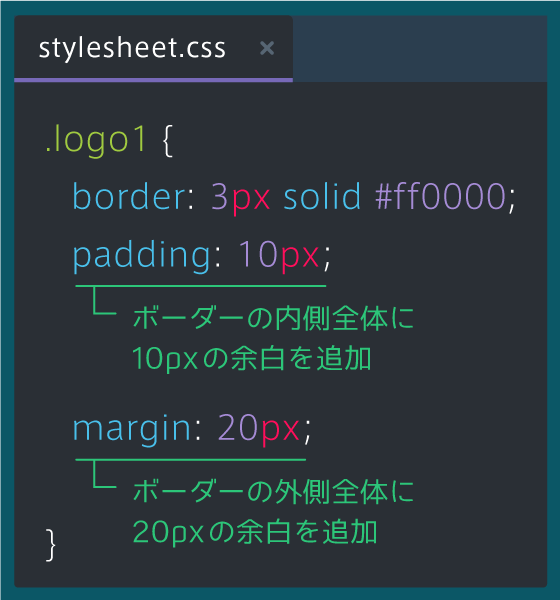Select the stylesheet.css tab
Viewport: 560px width, 600px height.
point(153,48)
